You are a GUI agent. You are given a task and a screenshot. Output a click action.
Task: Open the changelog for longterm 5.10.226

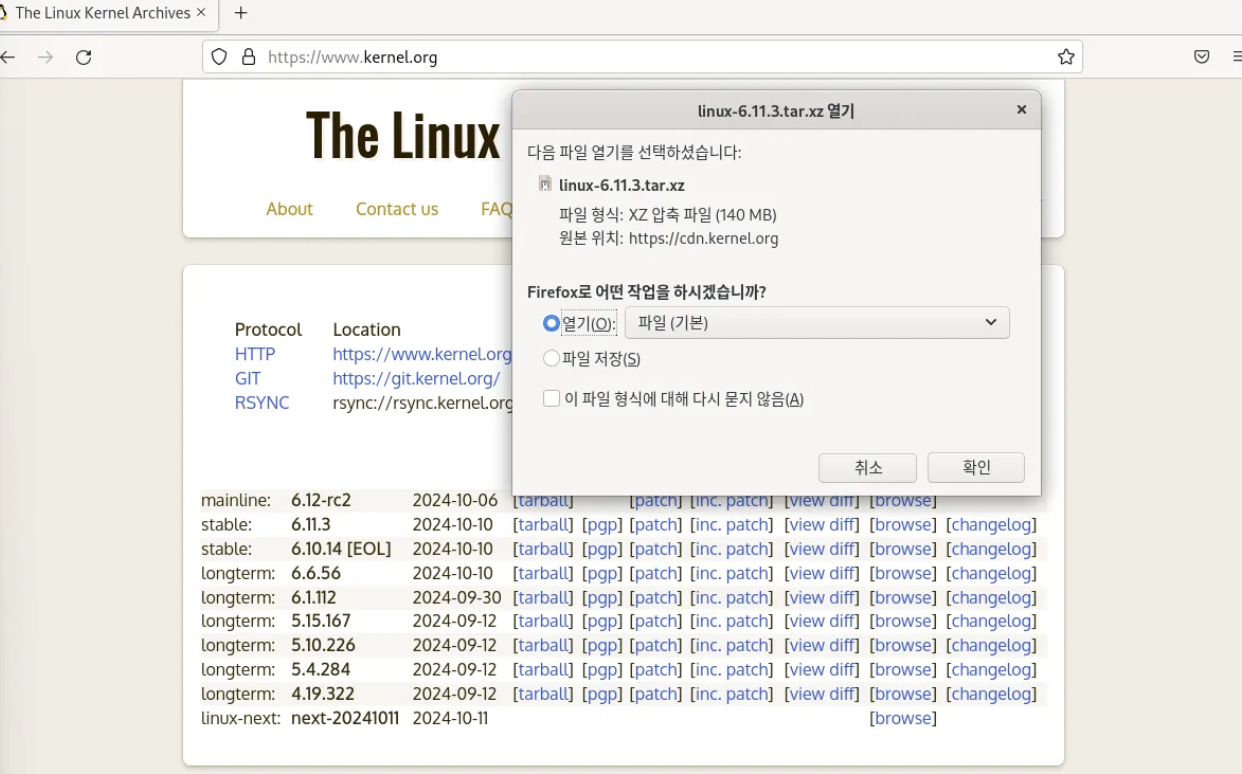click(x=992, y=645)
